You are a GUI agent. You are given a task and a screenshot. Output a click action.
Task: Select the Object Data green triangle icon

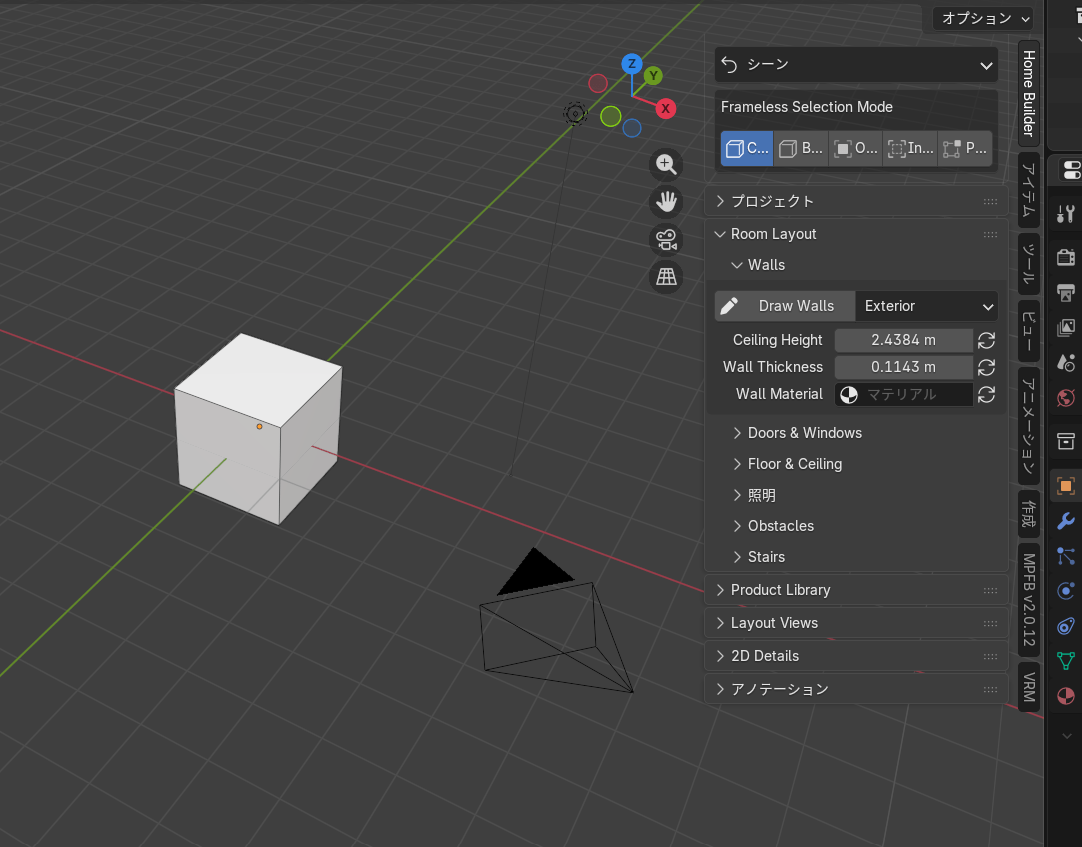(1065, 661)
